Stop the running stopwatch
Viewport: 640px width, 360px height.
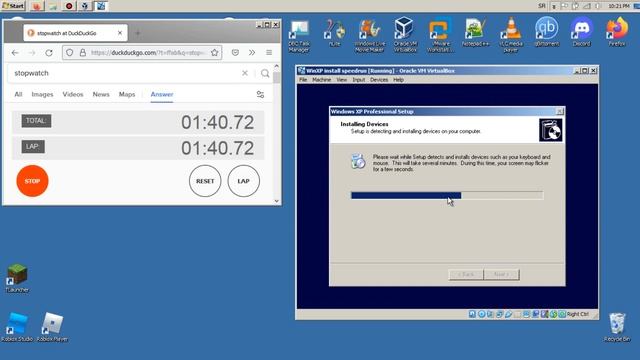(32, 181)
